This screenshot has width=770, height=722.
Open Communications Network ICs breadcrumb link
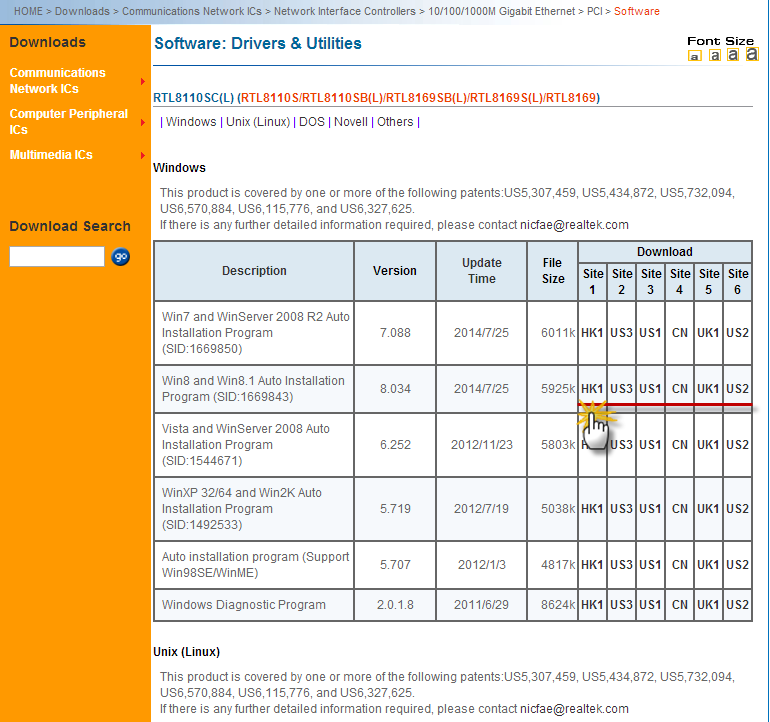[x=192, y=11]
